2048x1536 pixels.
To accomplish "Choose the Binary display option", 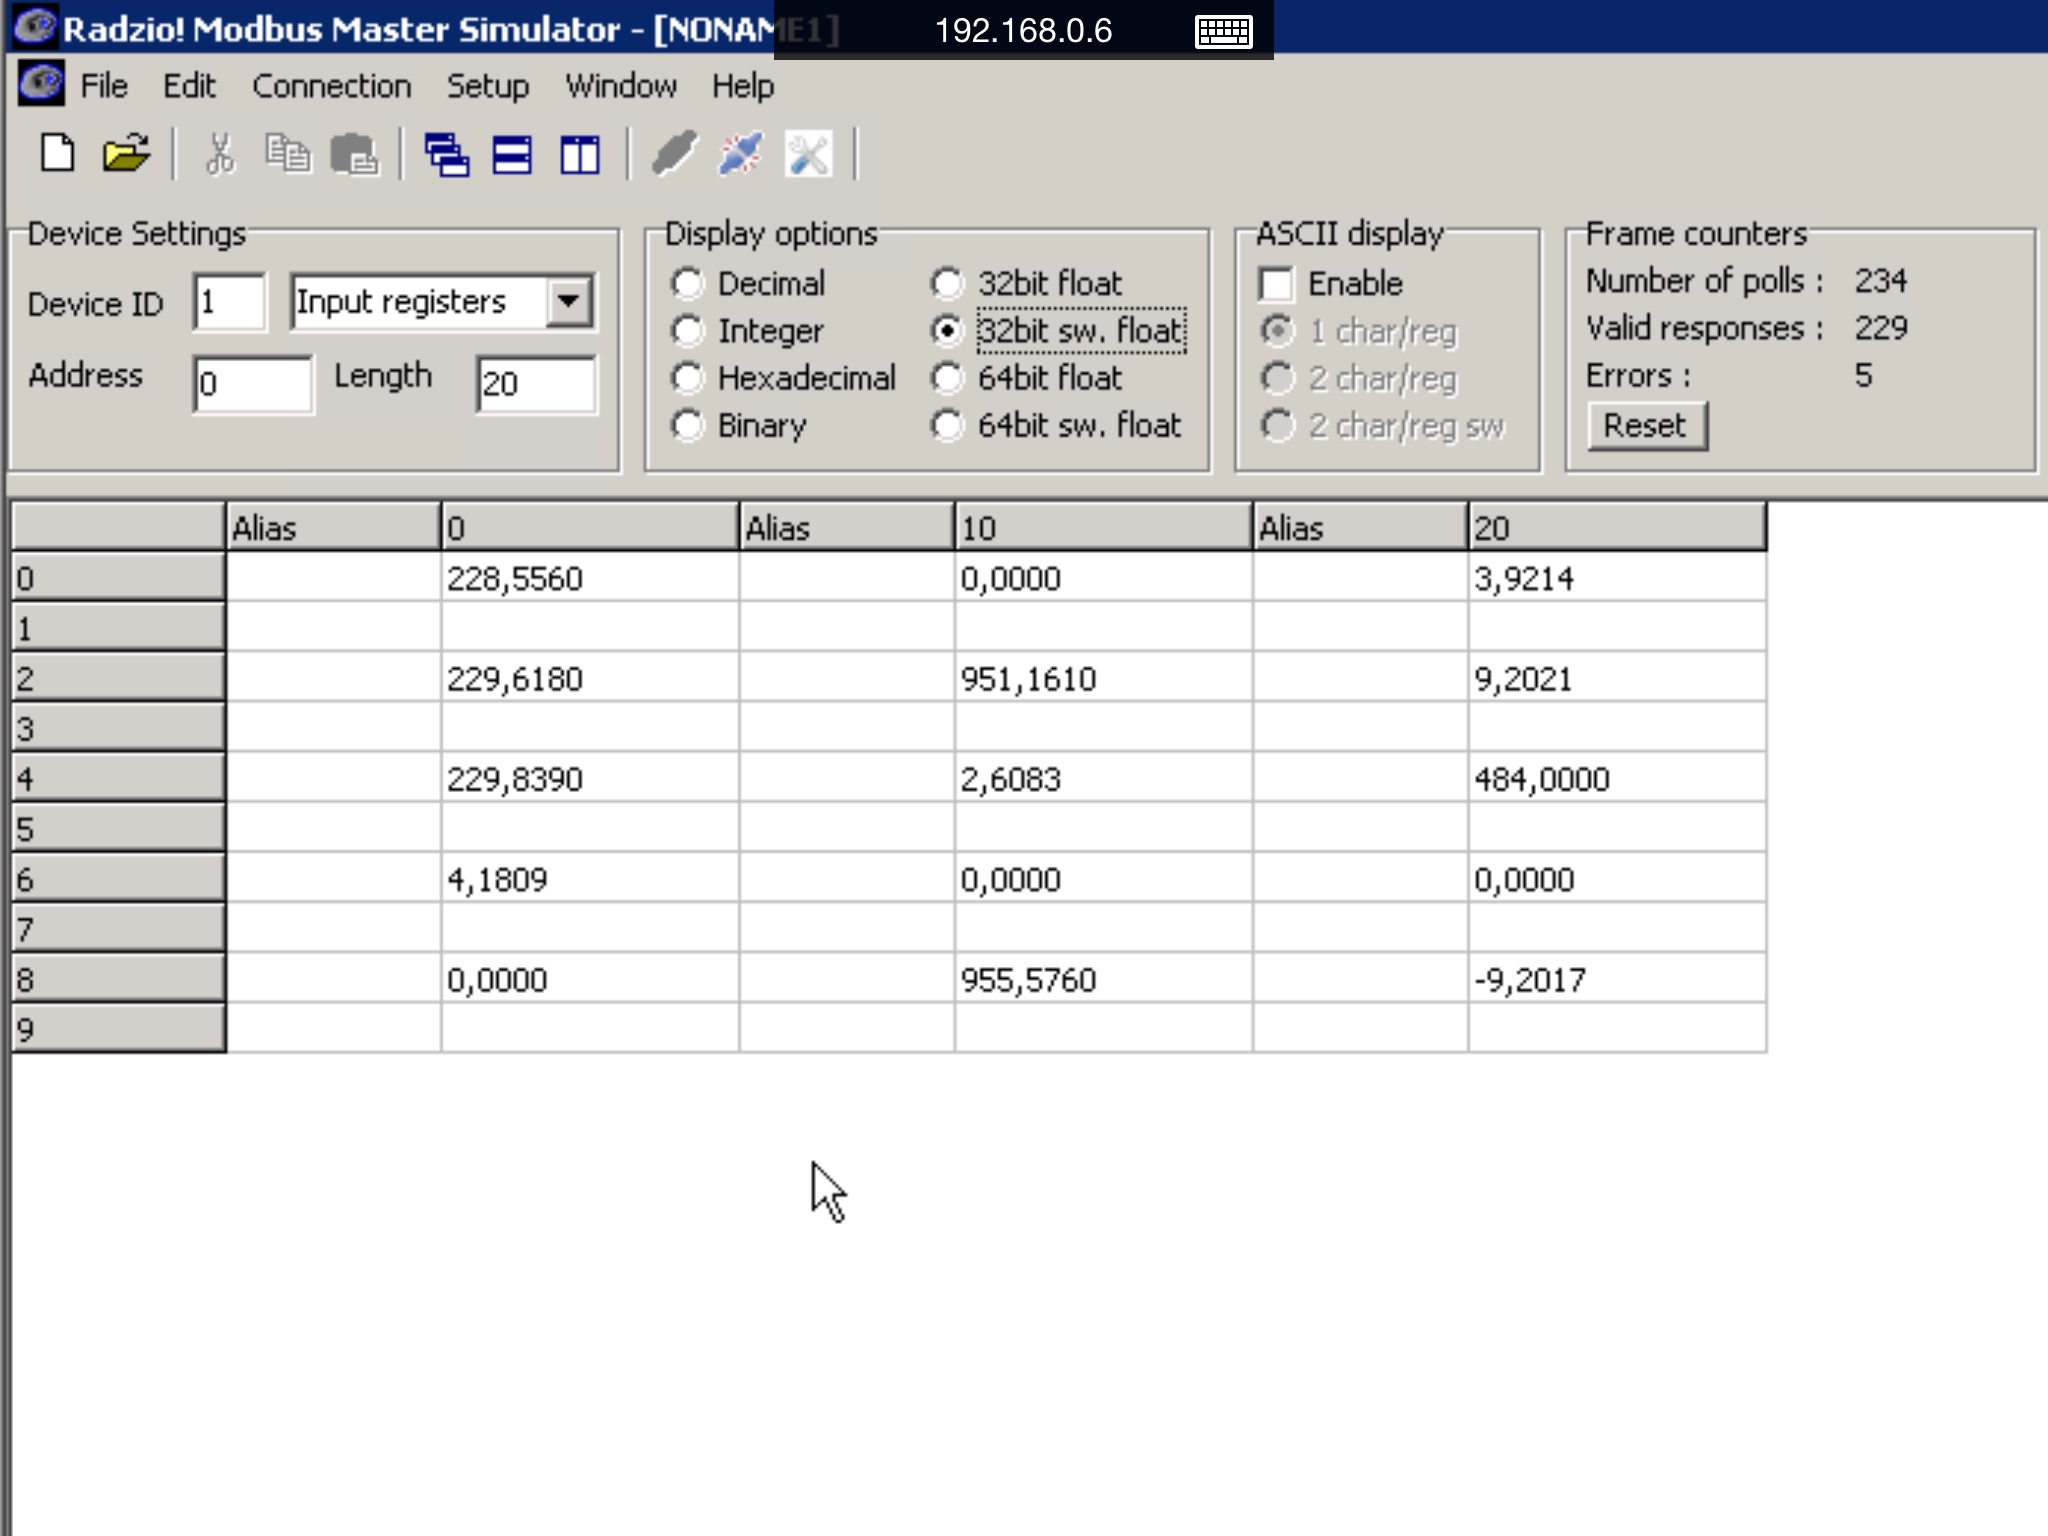I will coord(688,426).
